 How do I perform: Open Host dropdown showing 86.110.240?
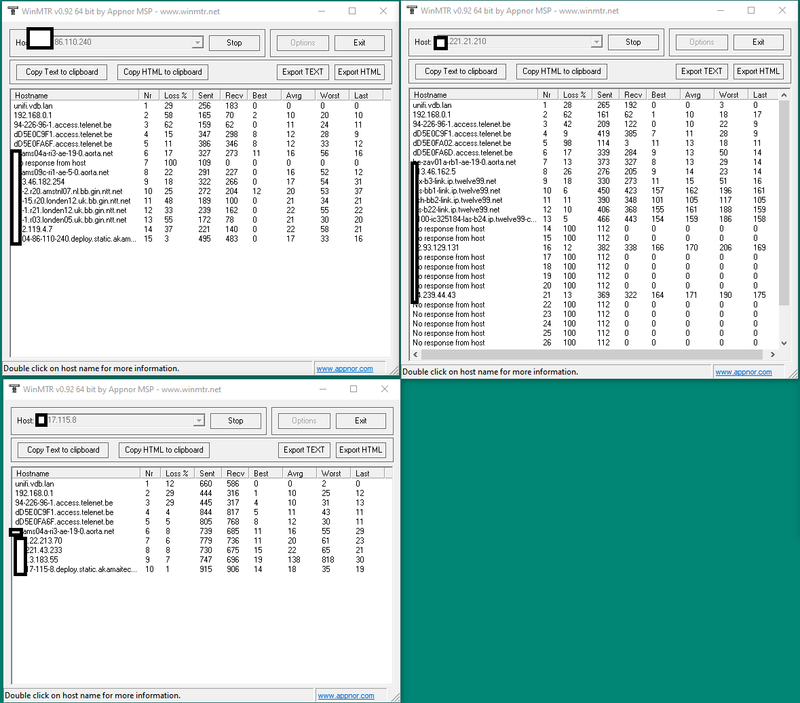click(x=197, y=43)
